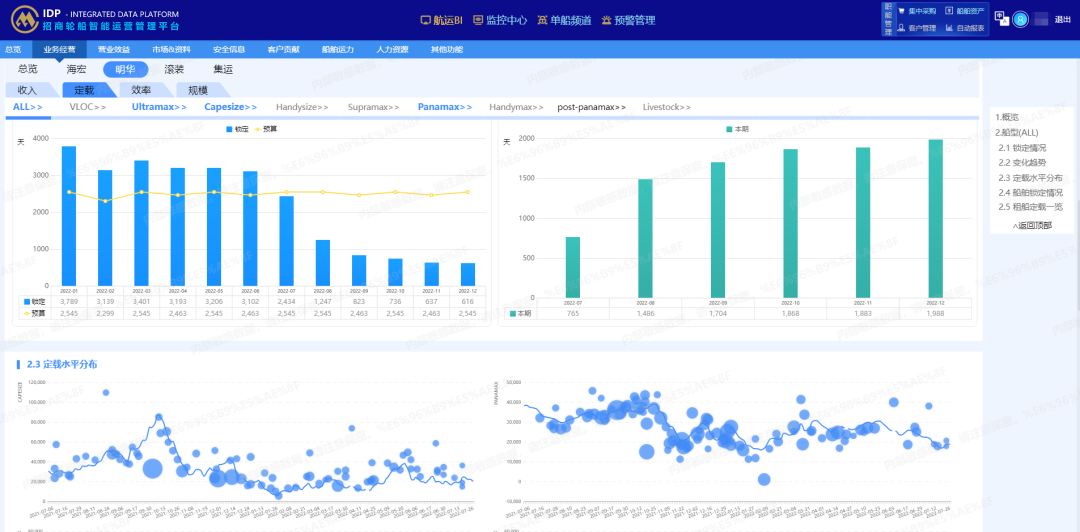Jump to 2.2 变化趋势 section
The image size is (1080, 532).
pos(1022,163)
